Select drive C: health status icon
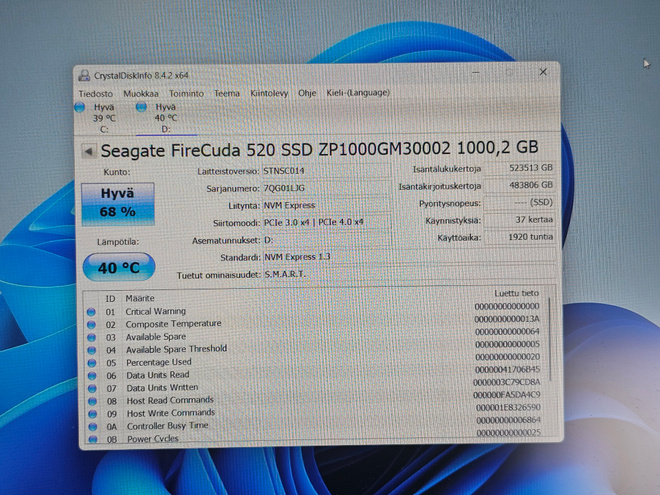 point(80,108)
